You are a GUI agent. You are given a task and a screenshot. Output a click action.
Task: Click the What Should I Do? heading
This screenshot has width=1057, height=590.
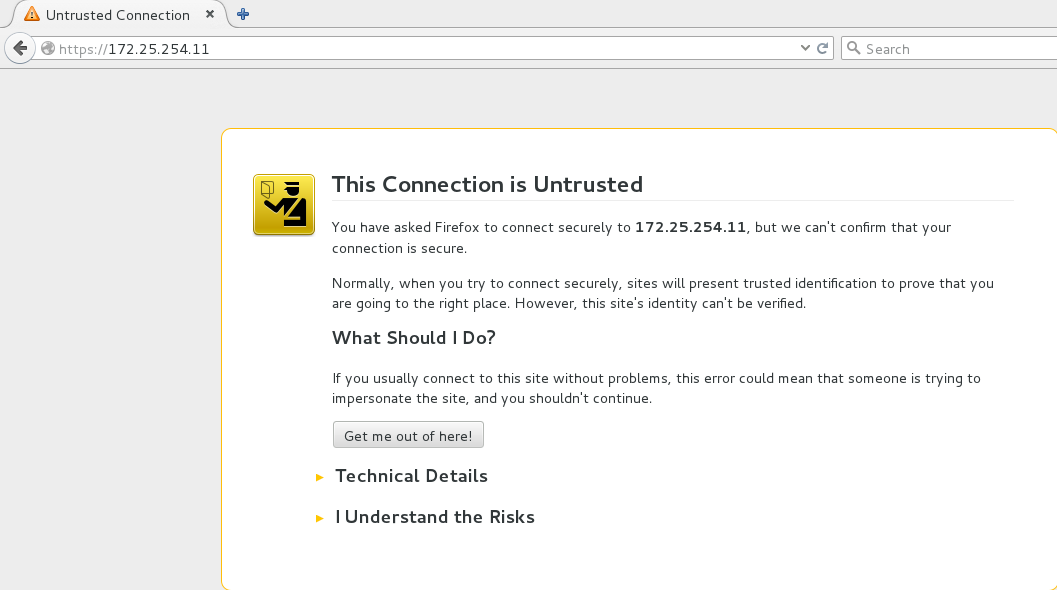pyautogui.click(x=413, y=338)
